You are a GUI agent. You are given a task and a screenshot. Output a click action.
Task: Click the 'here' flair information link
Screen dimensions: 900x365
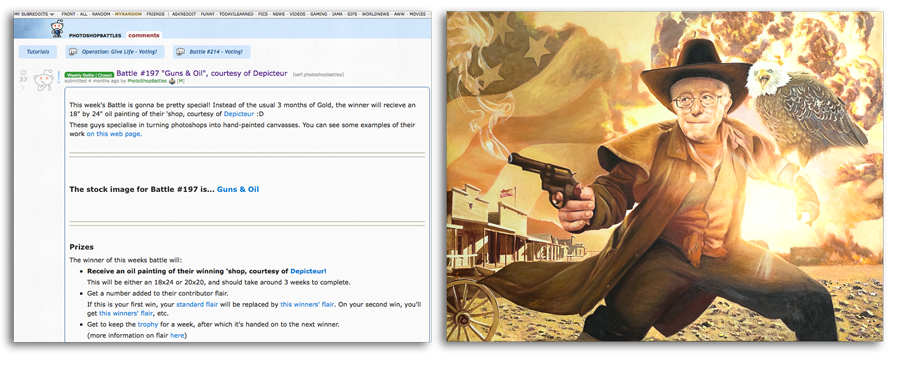coord(177,335)
